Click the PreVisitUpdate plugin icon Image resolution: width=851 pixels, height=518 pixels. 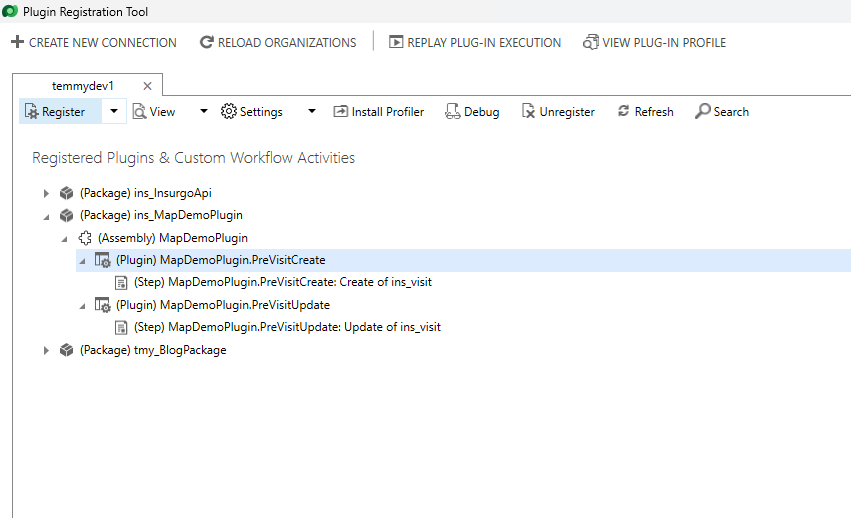point(103,305)
